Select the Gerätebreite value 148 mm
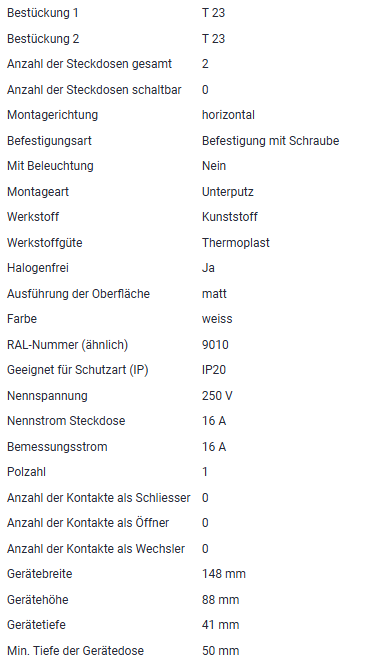This screenshot has height=665, width=371. 224,574
